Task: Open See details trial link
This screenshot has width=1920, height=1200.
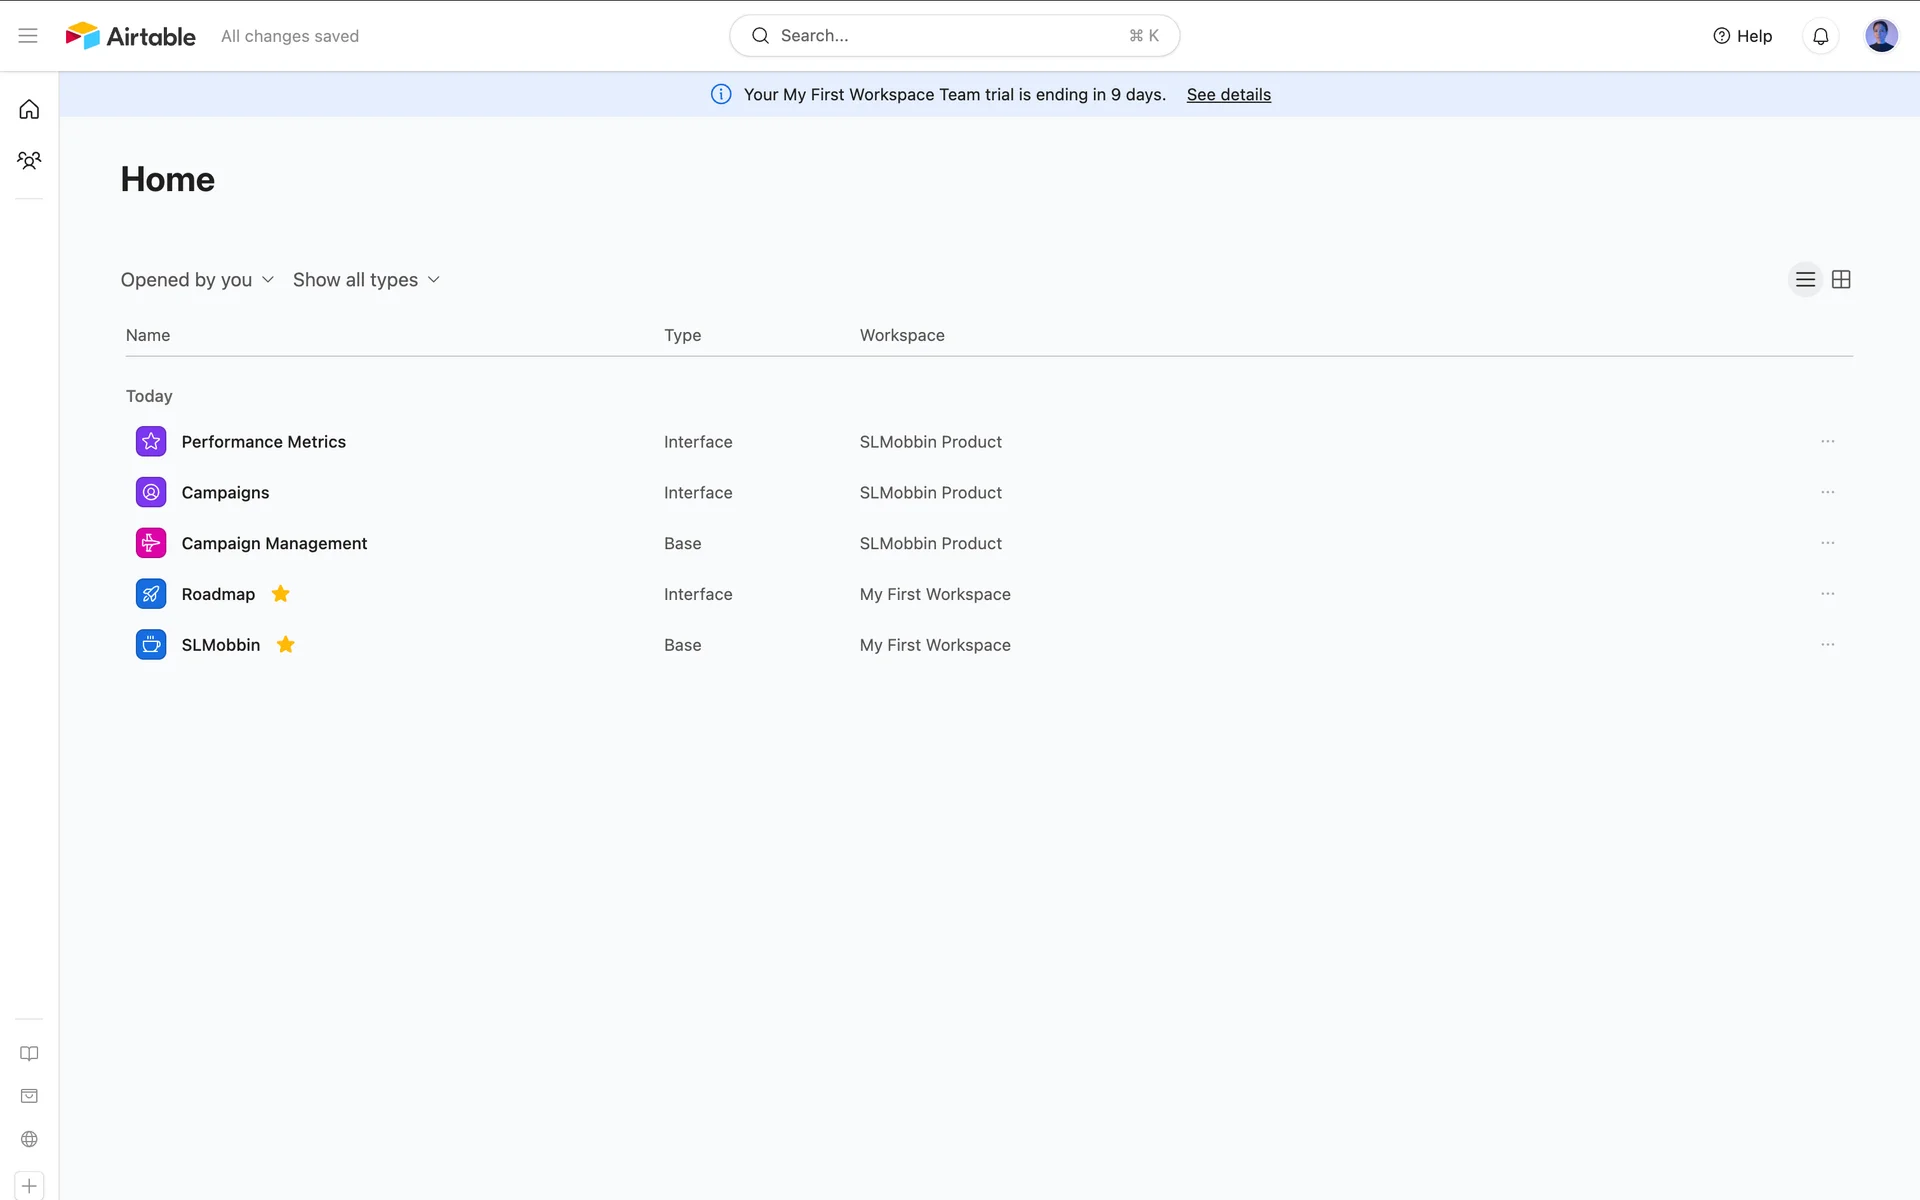Action: point(1228,95)
